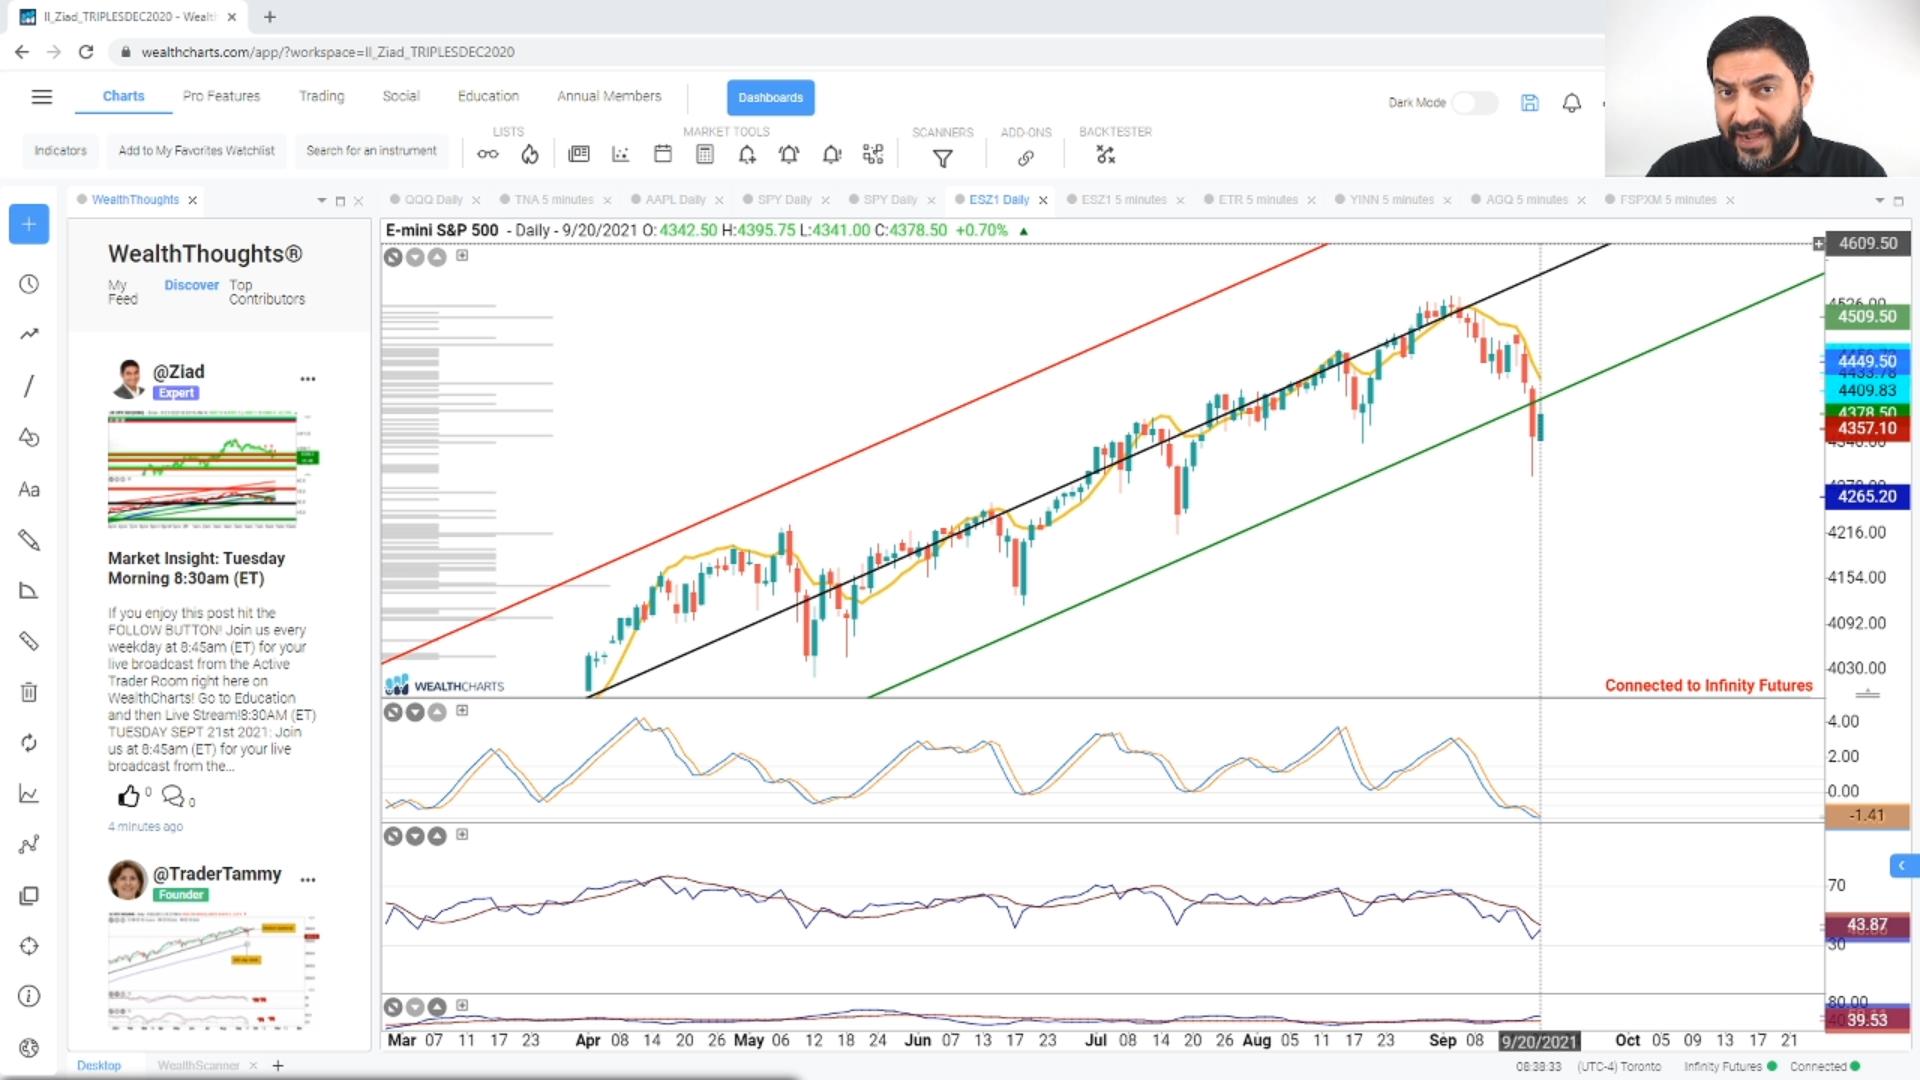Open the alert bell plus market tool
The image size is (1920, 1080).
(747, 154)
